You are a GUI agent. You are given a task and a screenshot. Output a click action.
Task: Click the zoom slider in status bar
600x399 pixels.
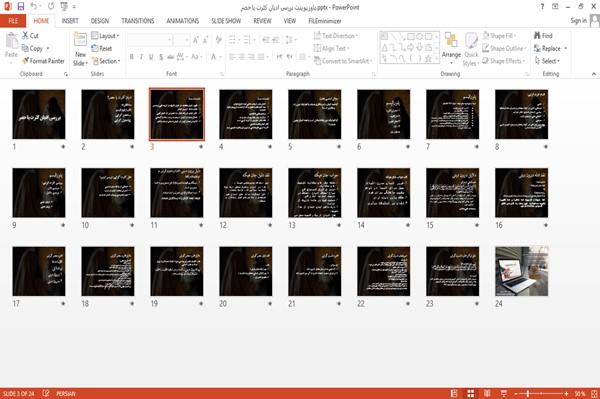point(541,393)
